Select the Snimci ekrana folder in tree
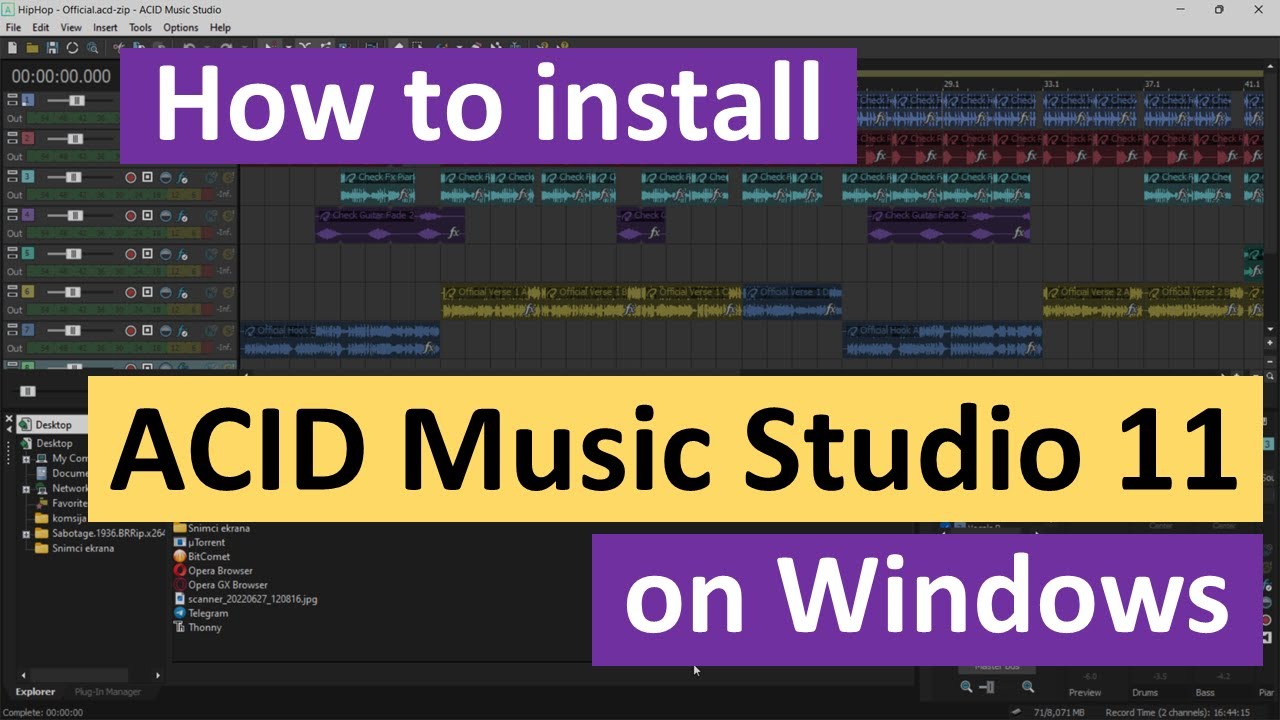 74,549
